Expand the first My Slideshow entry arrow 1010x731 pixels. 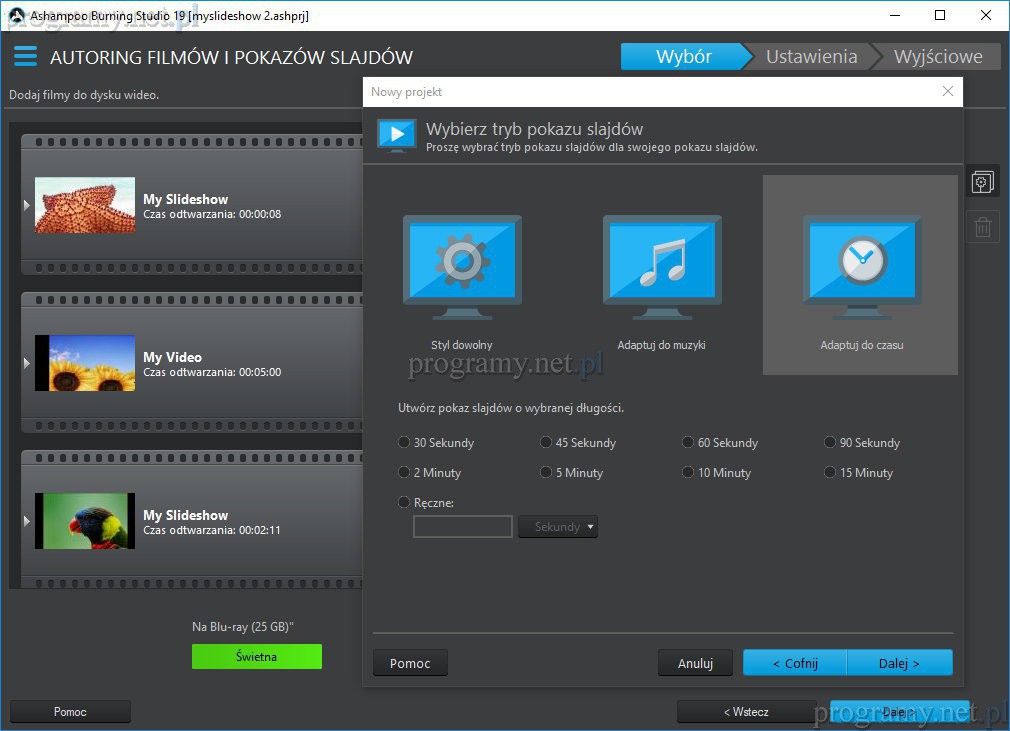pos(27,205)
